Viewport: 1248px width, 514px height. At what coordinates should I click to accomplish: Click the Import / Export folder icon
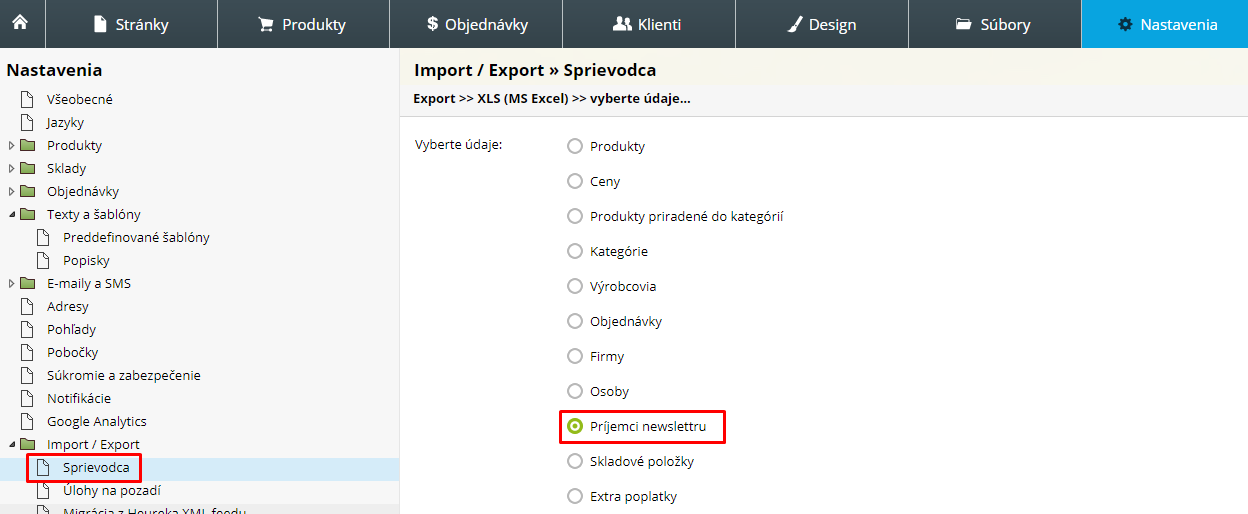pyautogui.click(x=28, y=444)
